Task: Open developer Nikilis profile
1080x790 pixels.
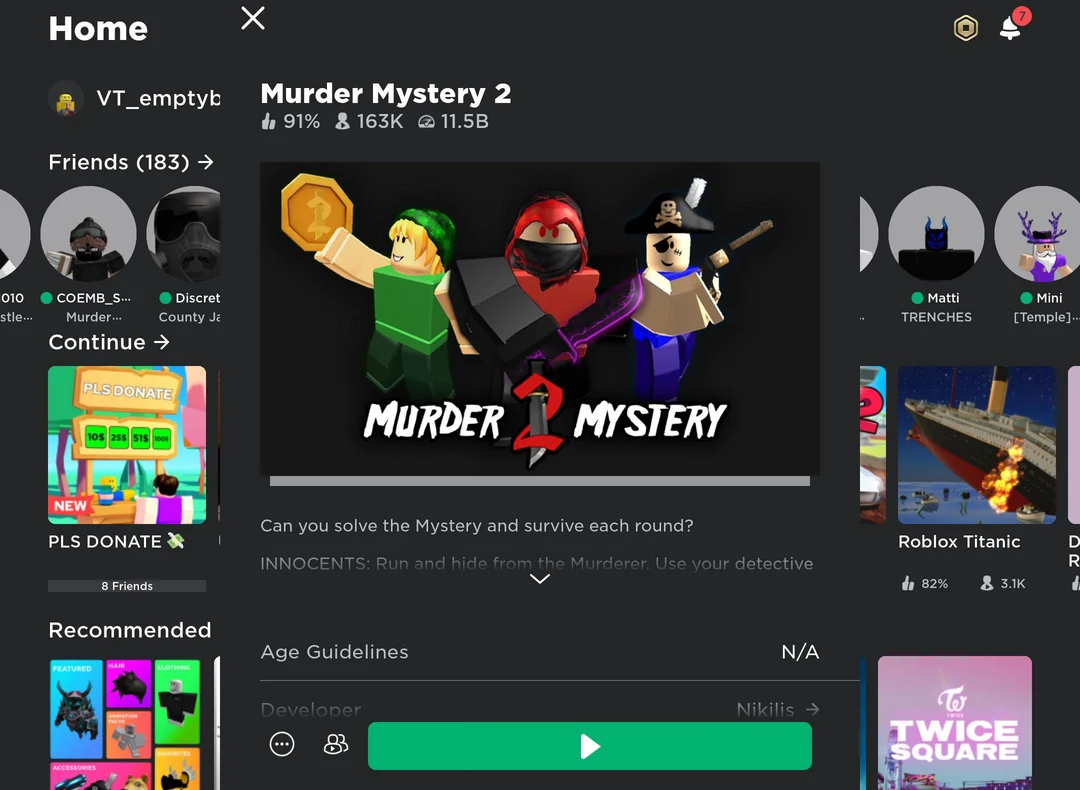Action: [777, 709]
